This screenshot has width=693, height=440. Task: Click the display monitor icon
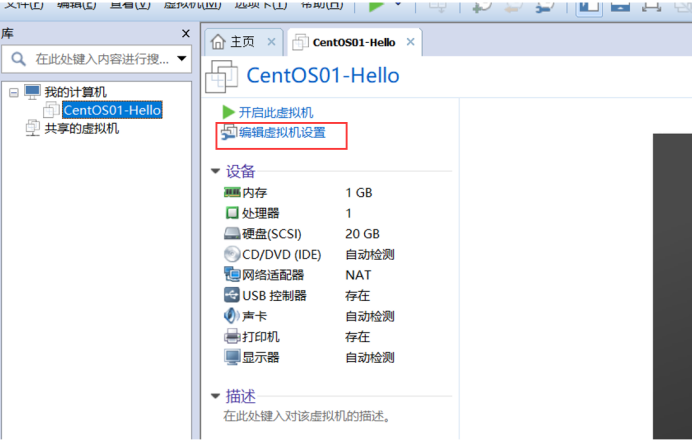232,357
